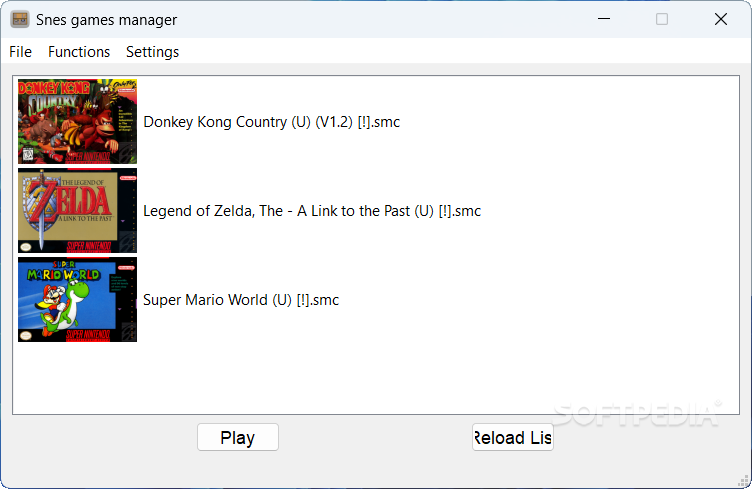Select 'Super Mario World (U) [!].smc' entry

241,300
